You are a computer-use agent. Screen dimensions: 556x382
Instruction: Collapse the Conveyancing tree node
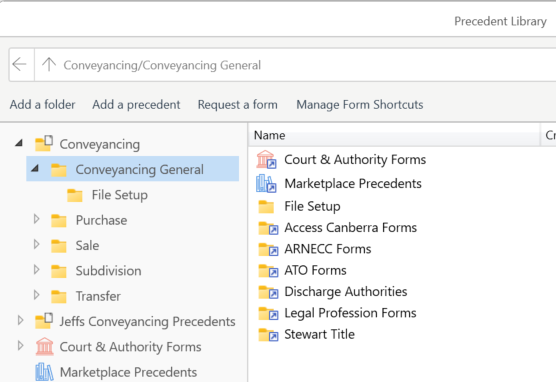(19, 143)
